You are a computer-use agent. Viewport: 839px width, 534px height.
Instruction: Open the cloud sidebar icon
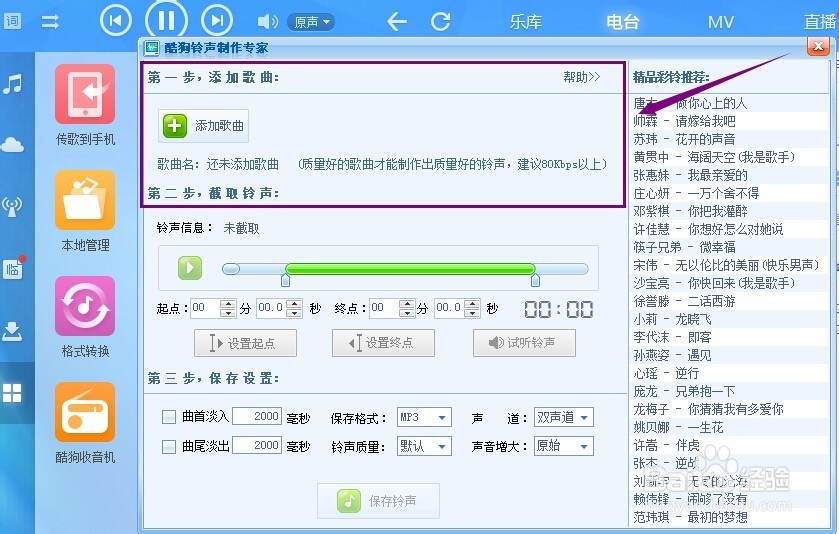click(x=13, y=144)
